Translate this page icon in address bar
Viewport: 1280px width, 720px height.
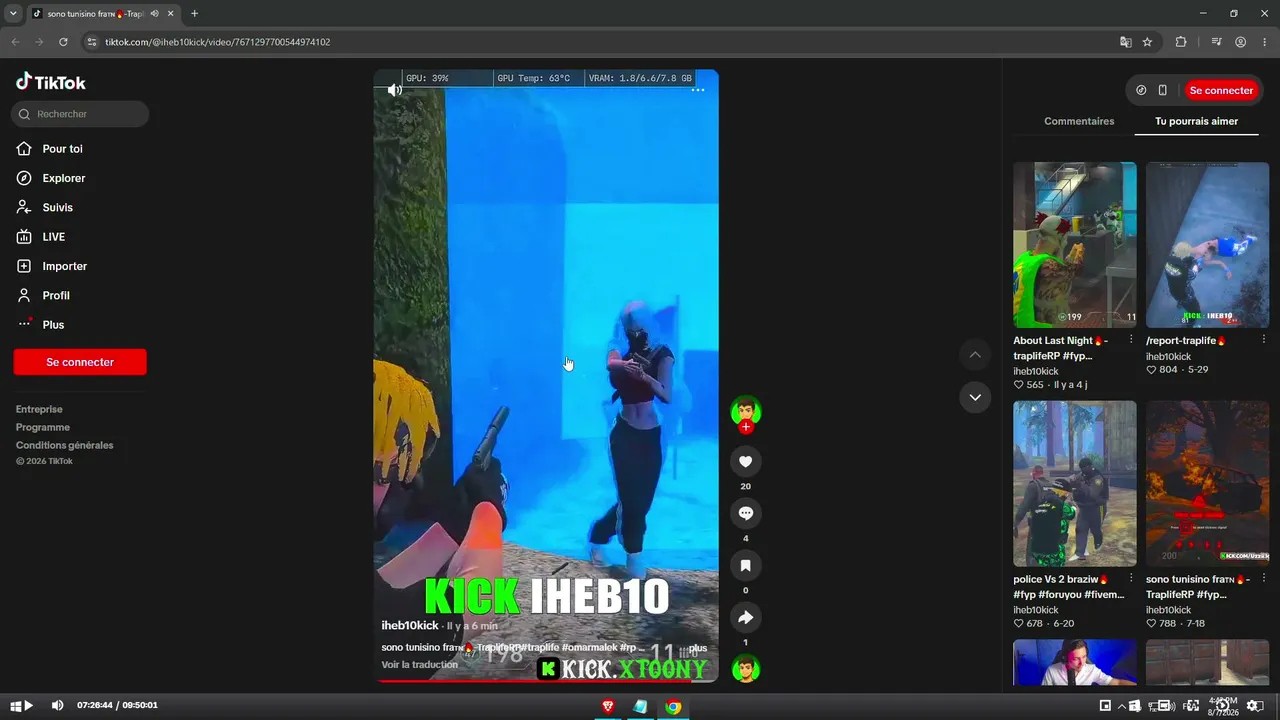(x=1126, y=42)
